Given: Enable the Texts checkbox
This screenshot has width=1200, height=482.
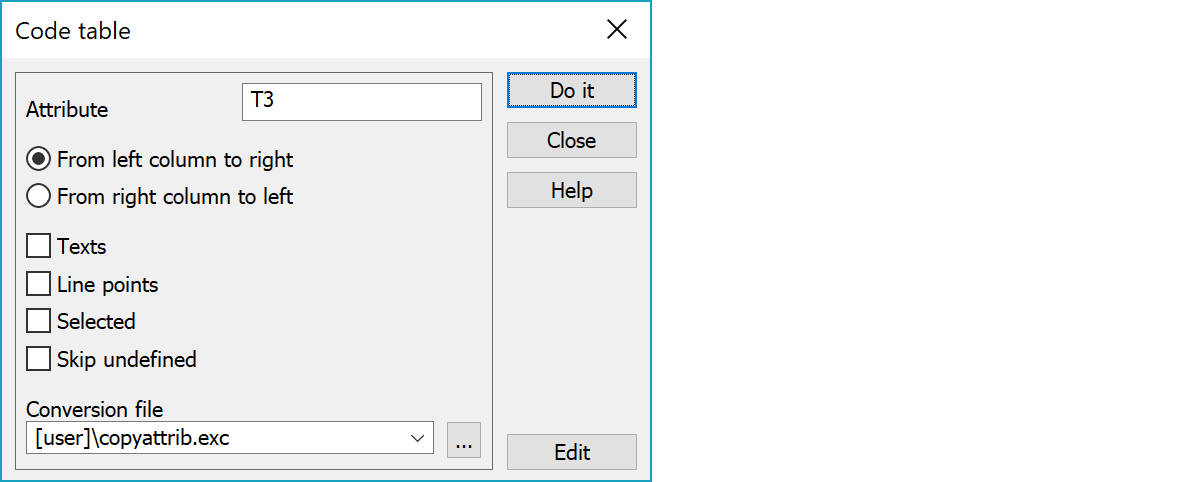Looking at the screenshot, I should [39, 246].
